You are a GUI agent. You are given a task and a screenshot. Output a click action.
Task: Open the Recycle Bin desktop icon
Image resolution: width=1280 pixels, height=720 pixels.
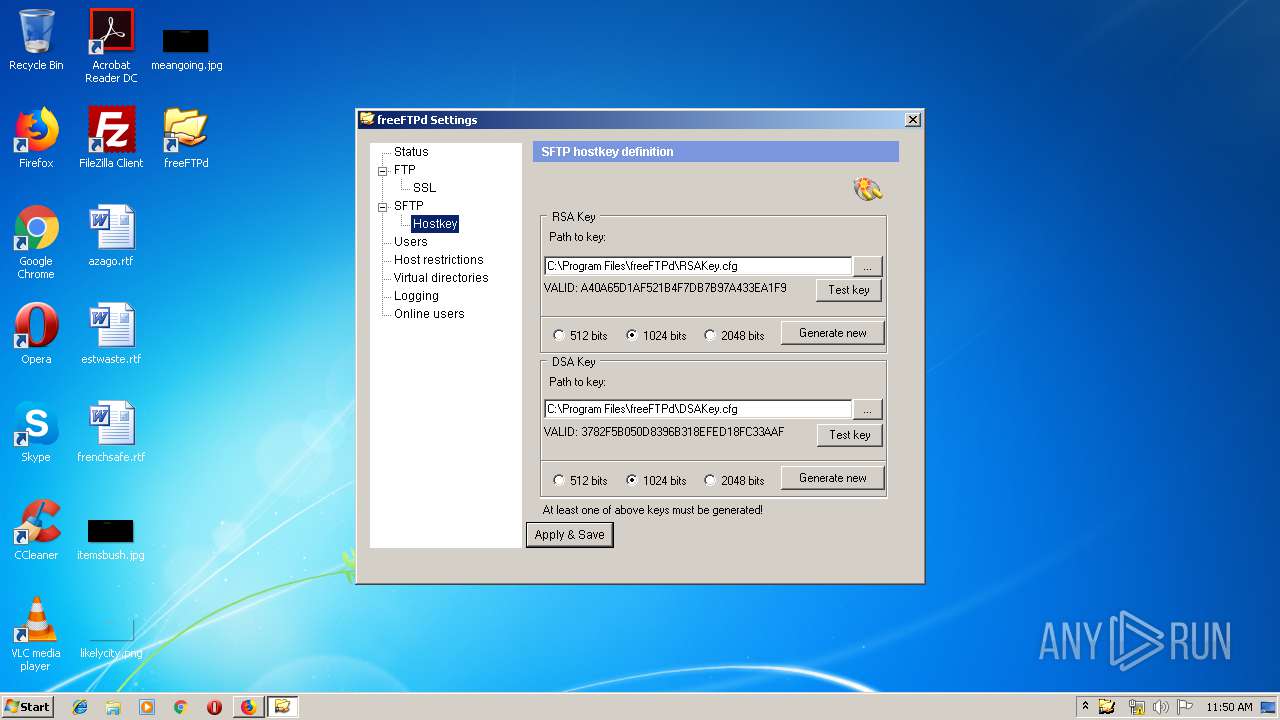pyautogui.click(x=36, y=42)
